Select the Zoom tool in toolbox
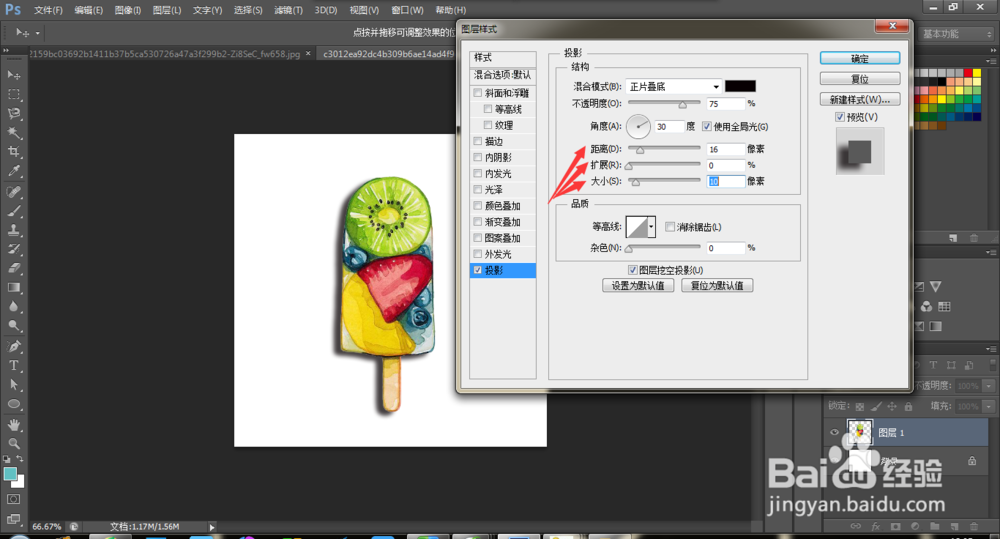Image resolution: width=1000 pixels, height=539 pixels. pos(13,444)
